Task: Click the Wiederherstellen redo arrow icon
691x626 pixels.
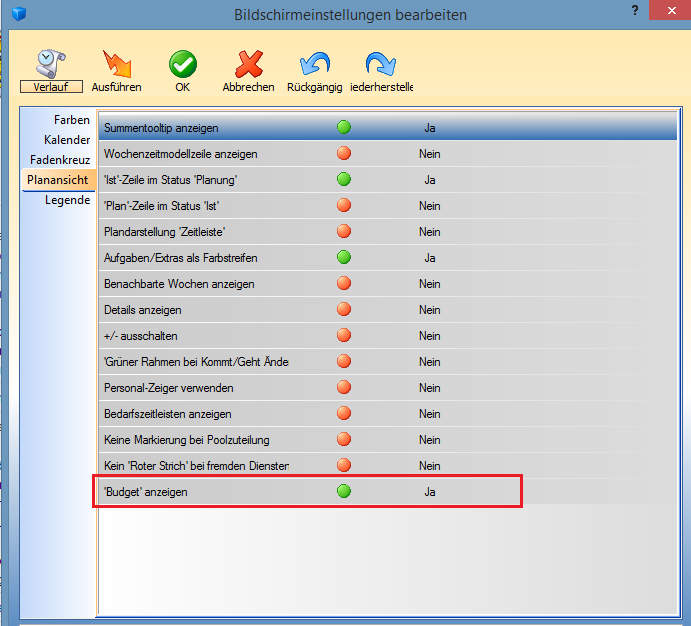Action: click(x=381, y=65)
